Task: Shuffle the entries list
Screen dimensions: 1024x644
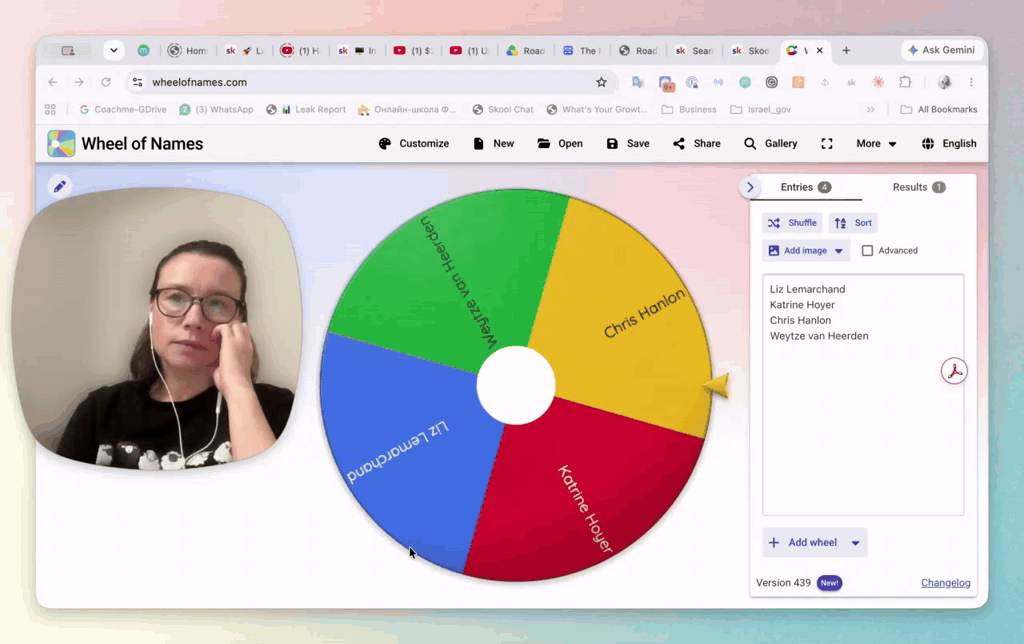Action: pos(792,223)
